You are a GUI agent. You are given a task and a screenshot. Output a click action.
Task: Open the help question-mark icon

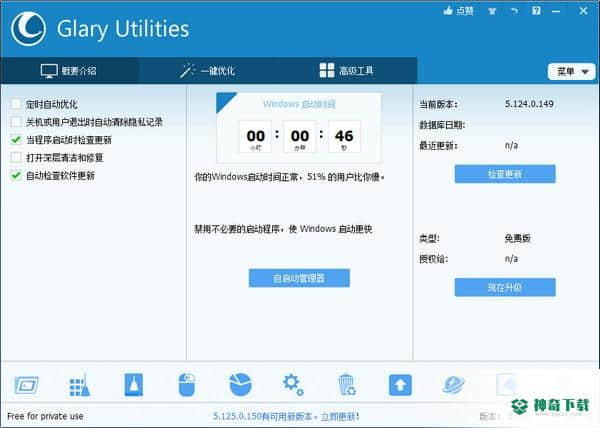[x=536, y=11]
